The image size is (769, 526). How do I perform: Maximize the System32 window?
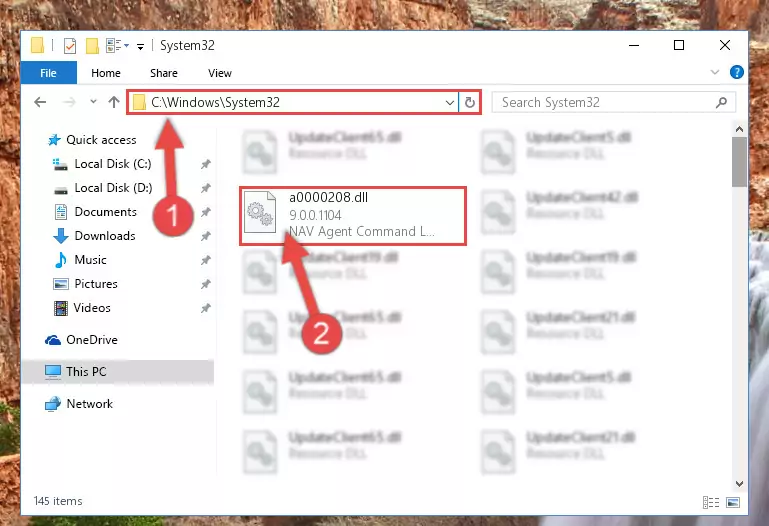click(679, 46)
